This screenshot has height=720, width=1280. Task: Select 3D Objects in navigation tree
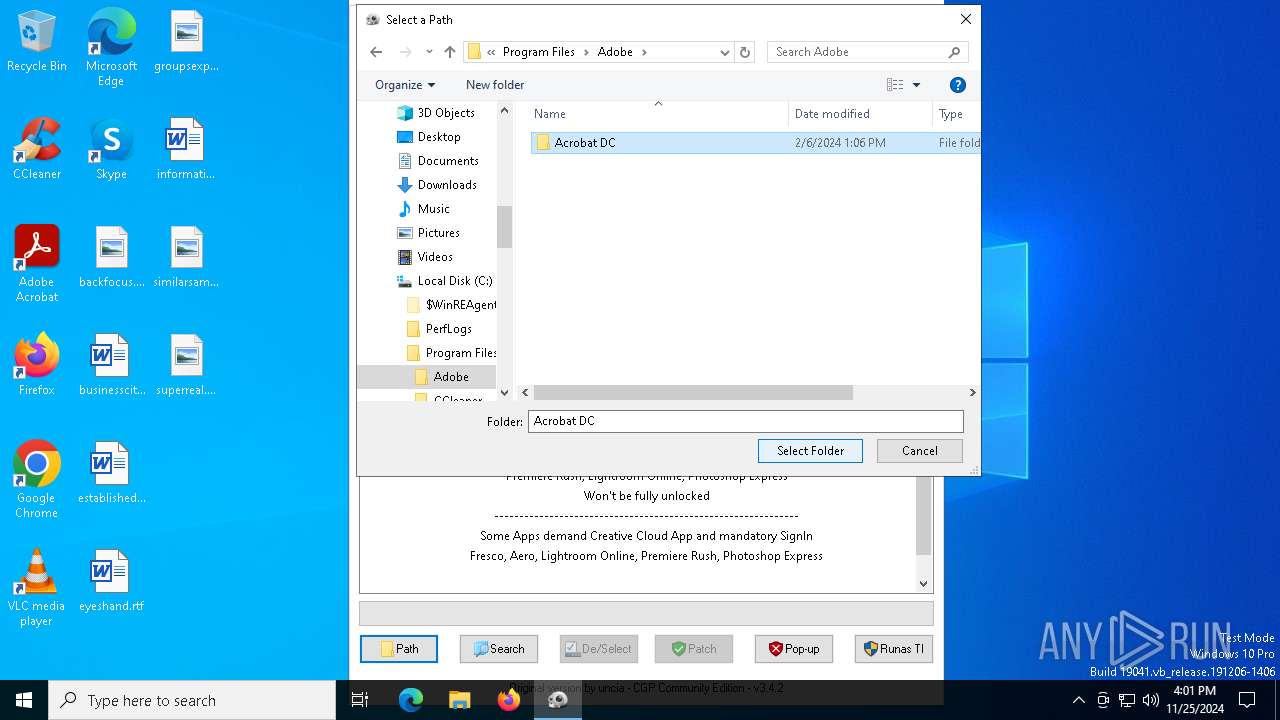coord(436,113)
